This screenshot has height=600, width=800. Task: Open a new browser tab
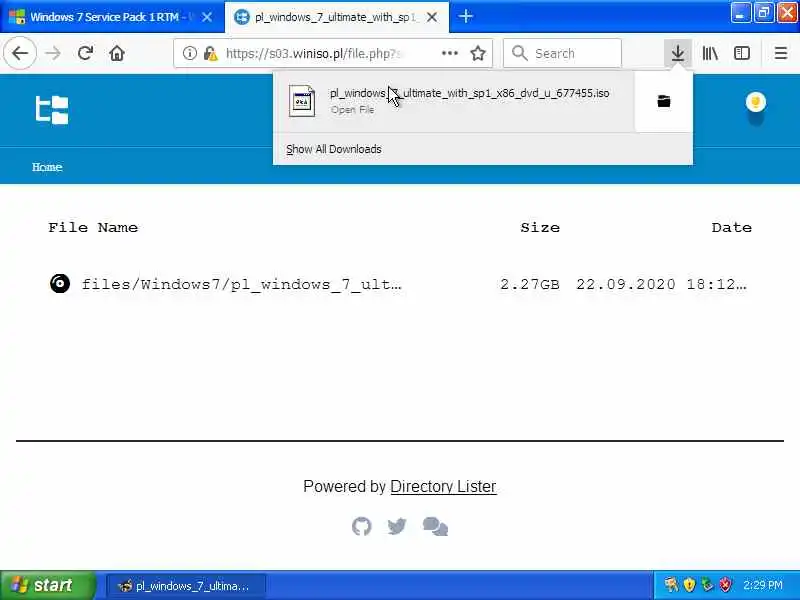(x=465, y=16)
